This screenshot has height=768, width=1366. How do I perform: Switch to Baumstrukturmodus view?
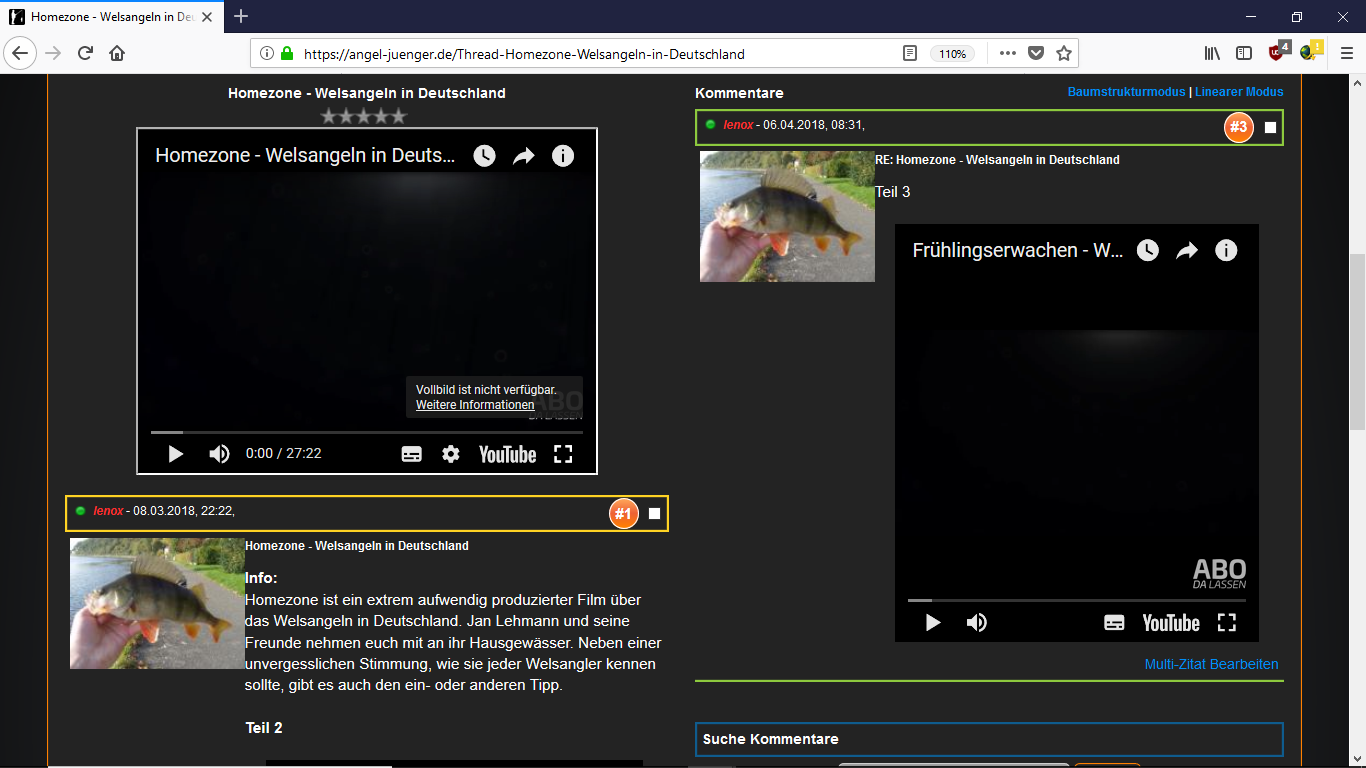(1126, 92)
